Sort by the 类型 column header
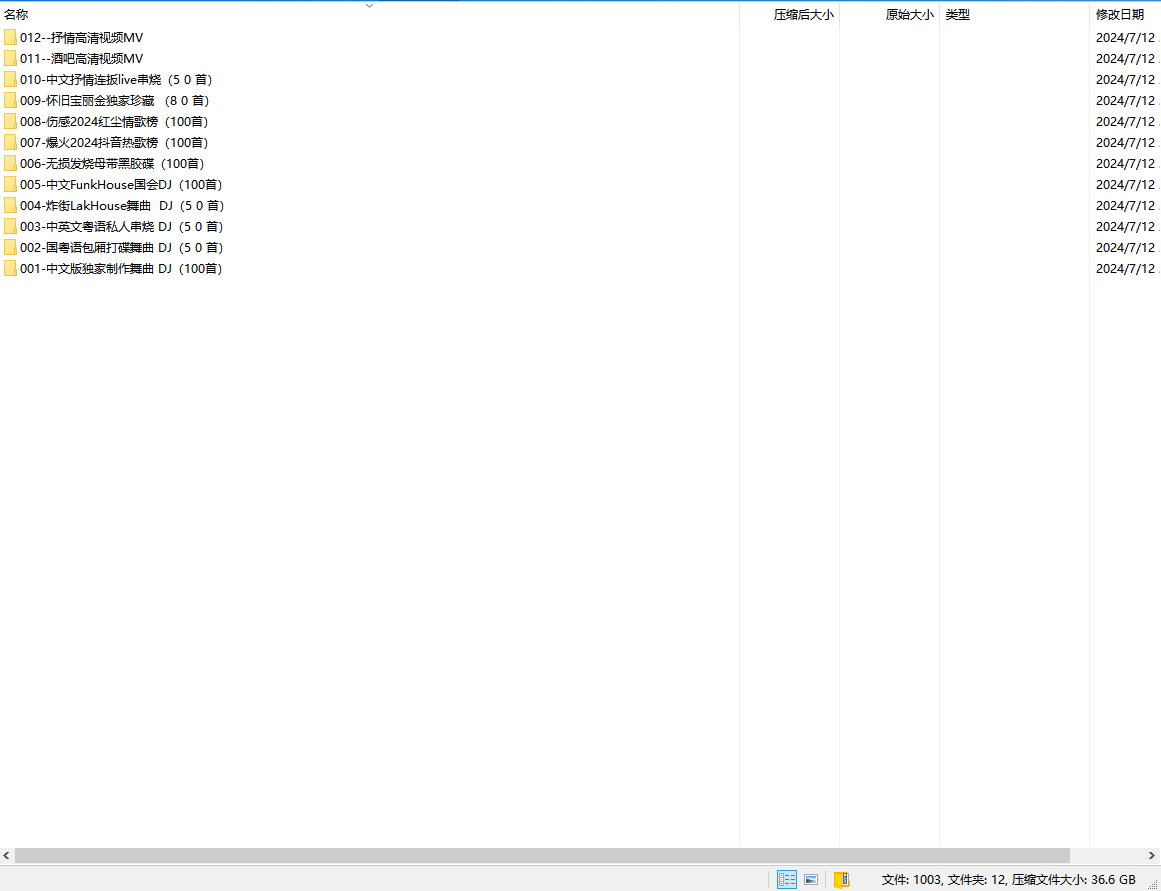Image resolution: width=1161 pixels, height=891 pixels. tap(958, 15)
